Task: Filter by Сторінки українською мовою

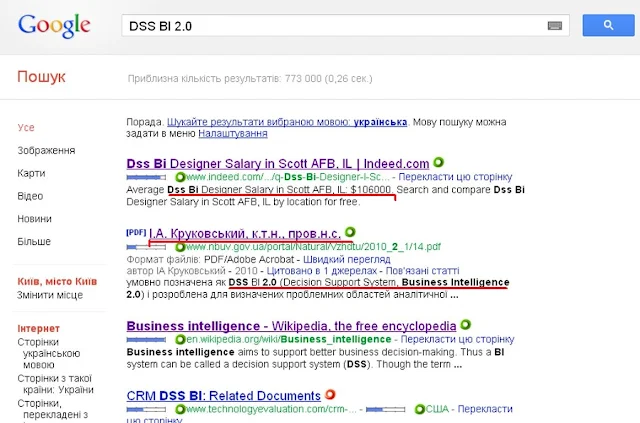Action: click(49, 353)
